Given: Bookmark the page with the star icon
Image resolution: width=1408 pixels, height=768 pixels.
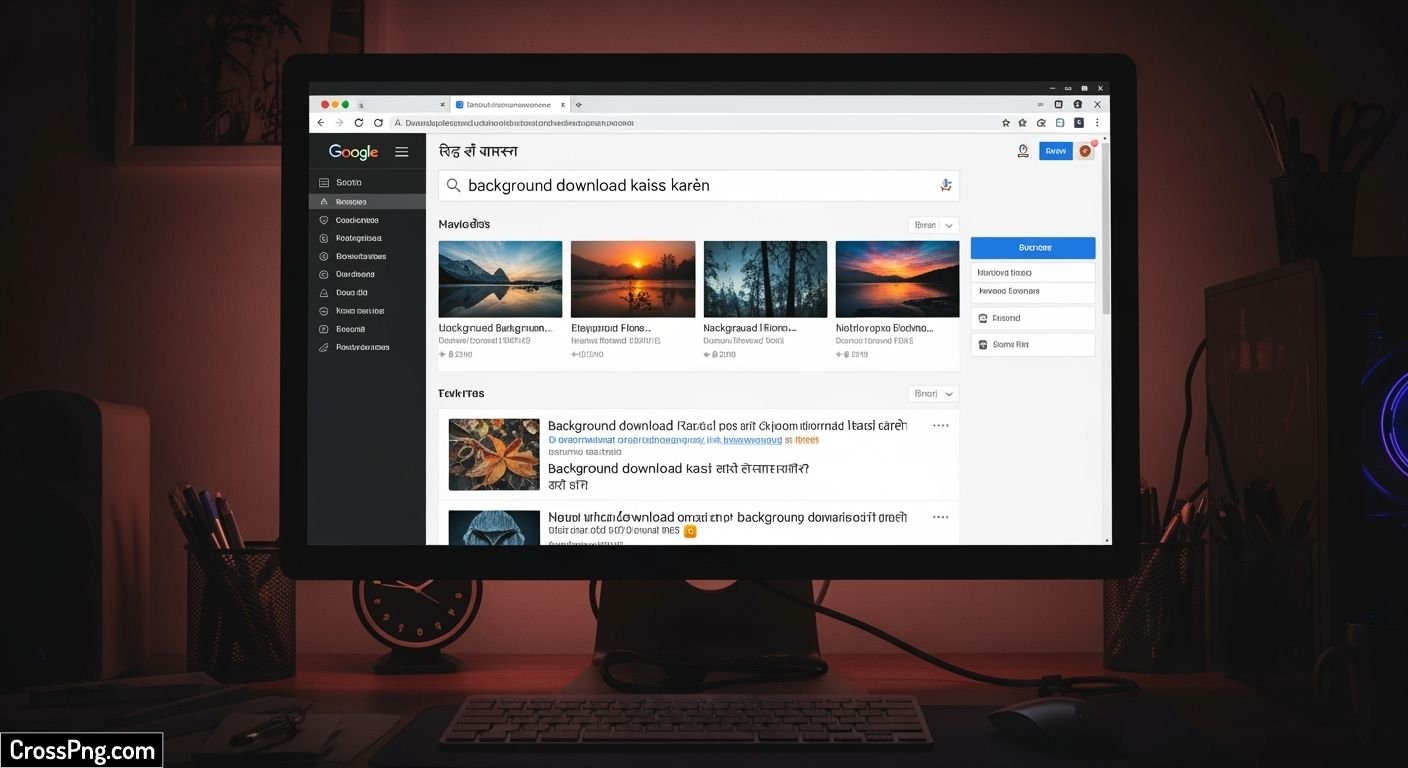Looking at the screenshot, I should 1006,122.
